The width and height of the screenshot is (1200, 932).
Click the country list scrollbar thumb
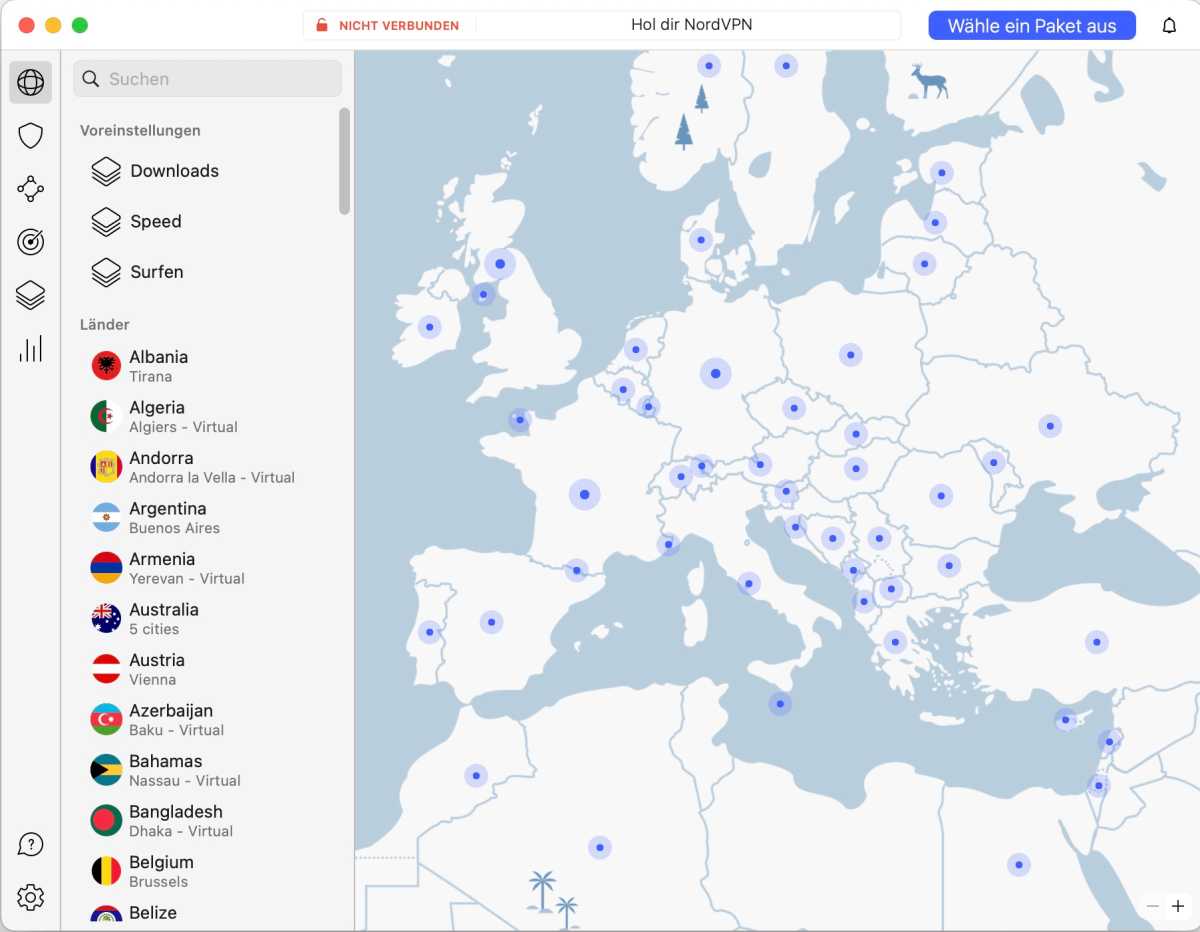[x=344, y=161]
